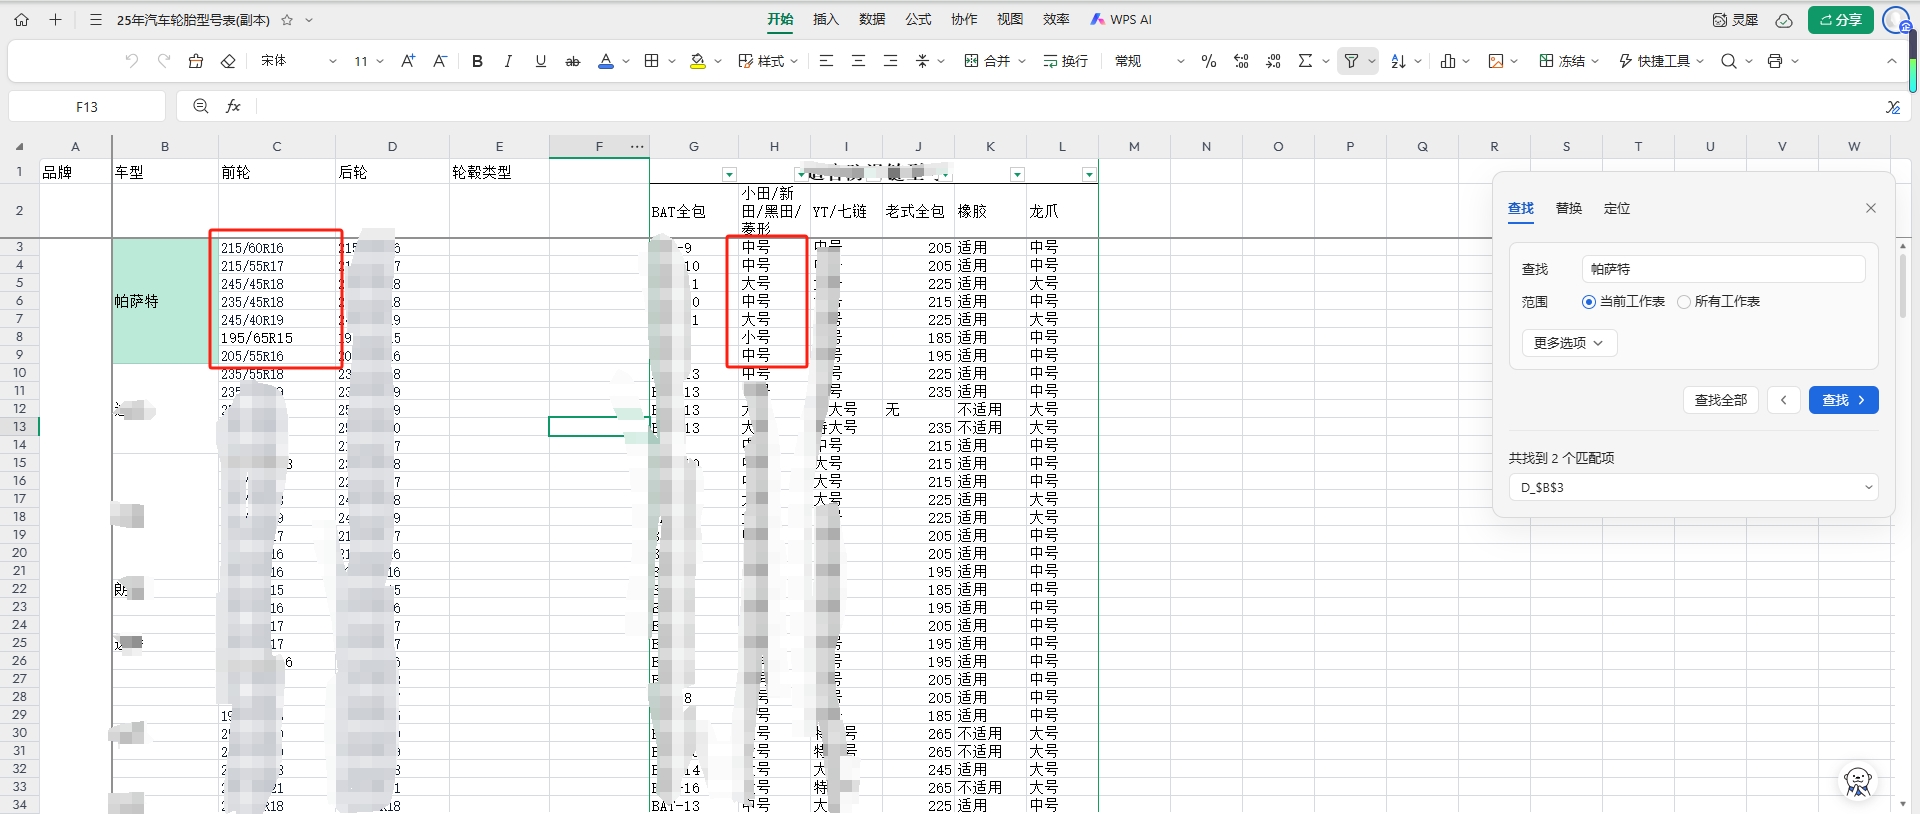1920x814 pixels.
Task: Align text to the left
Action: (x=826, y=61)
